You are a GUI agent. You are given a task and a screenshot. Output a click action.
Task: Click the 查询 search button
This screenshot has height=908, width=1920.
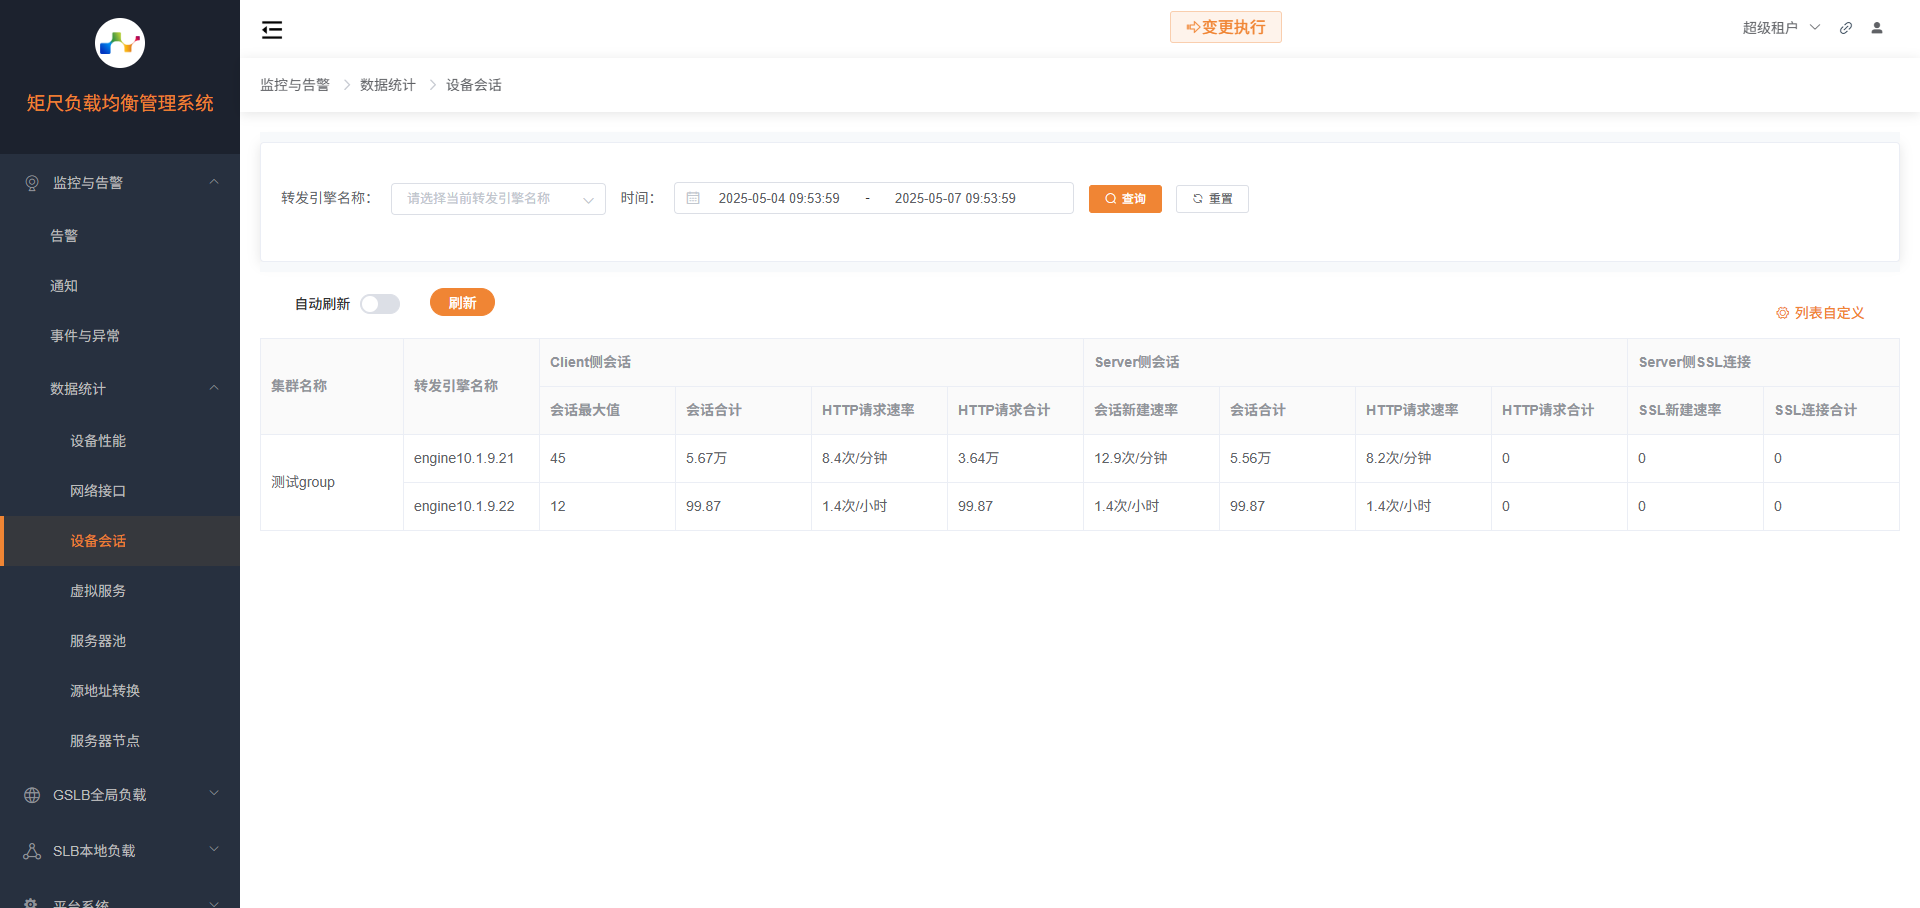click(1125, 199)
